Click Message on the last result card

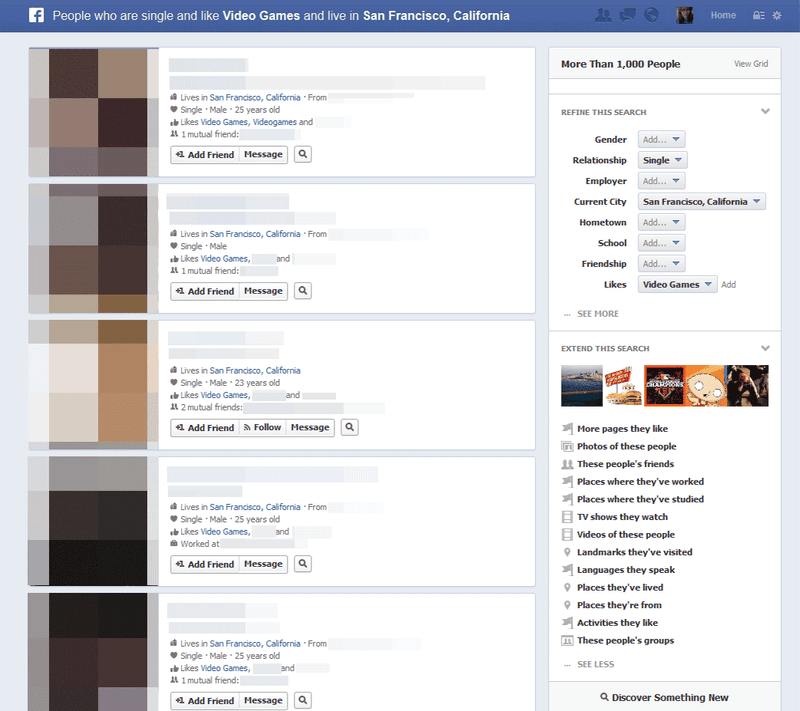click(263, 700)
